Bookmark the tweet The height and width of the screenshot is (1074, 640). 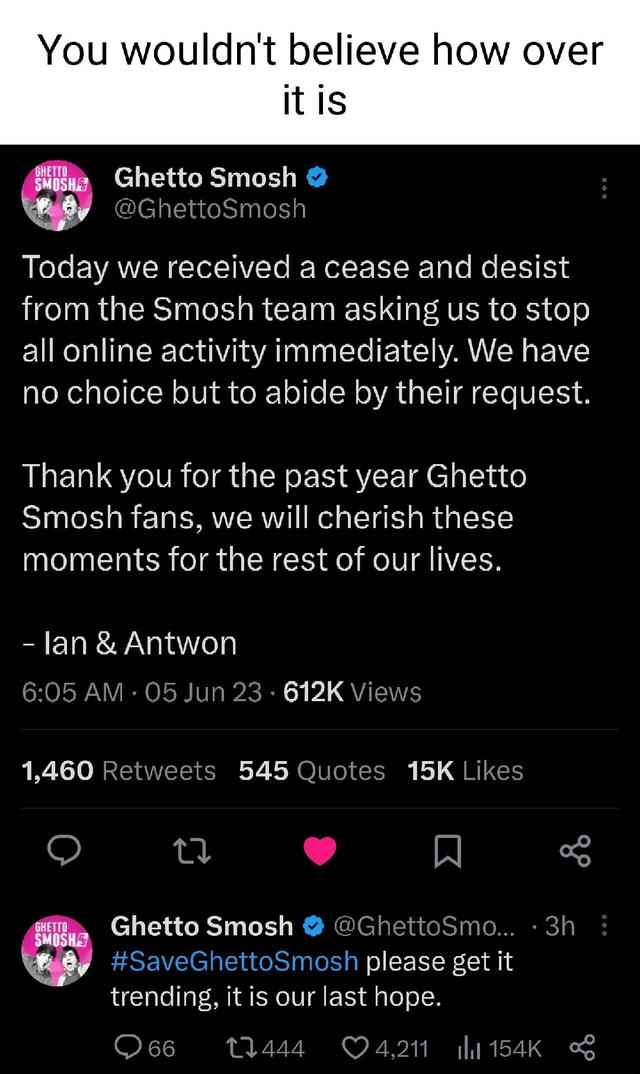tap(446, 852)
